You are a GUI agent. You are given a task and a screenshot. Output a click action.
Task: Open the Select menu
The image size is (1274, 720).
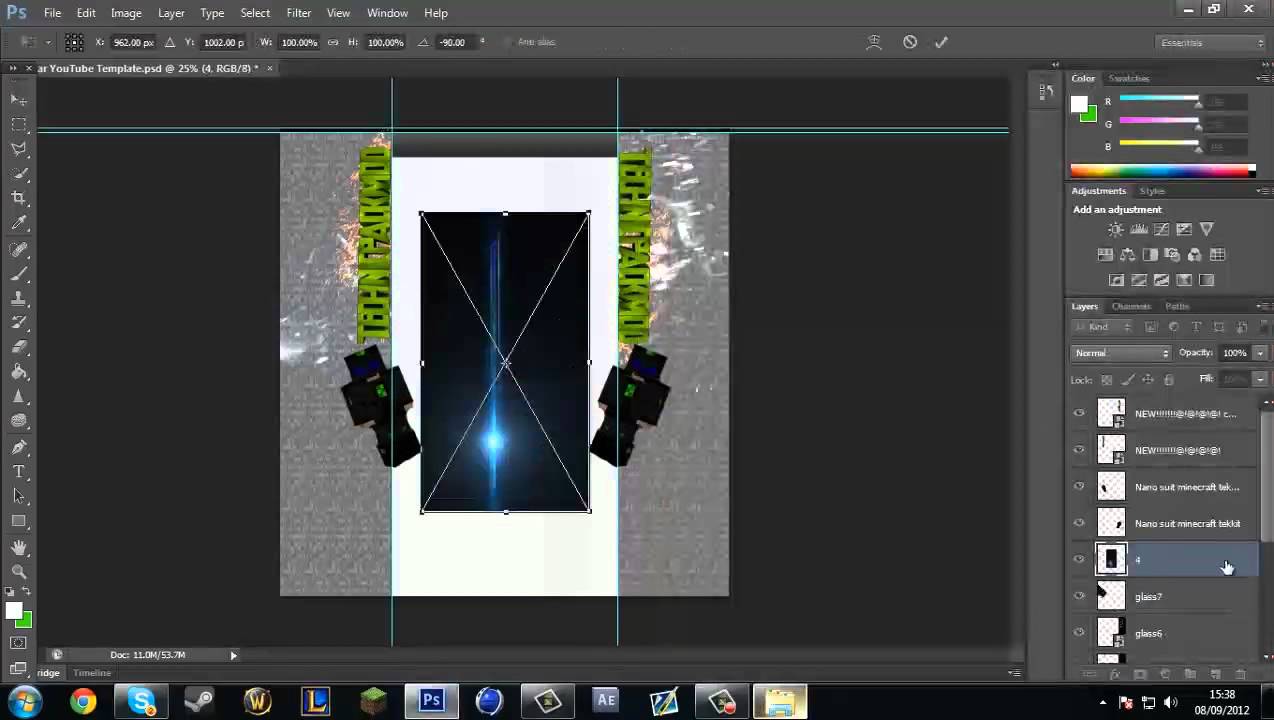[x=255, y=13]
